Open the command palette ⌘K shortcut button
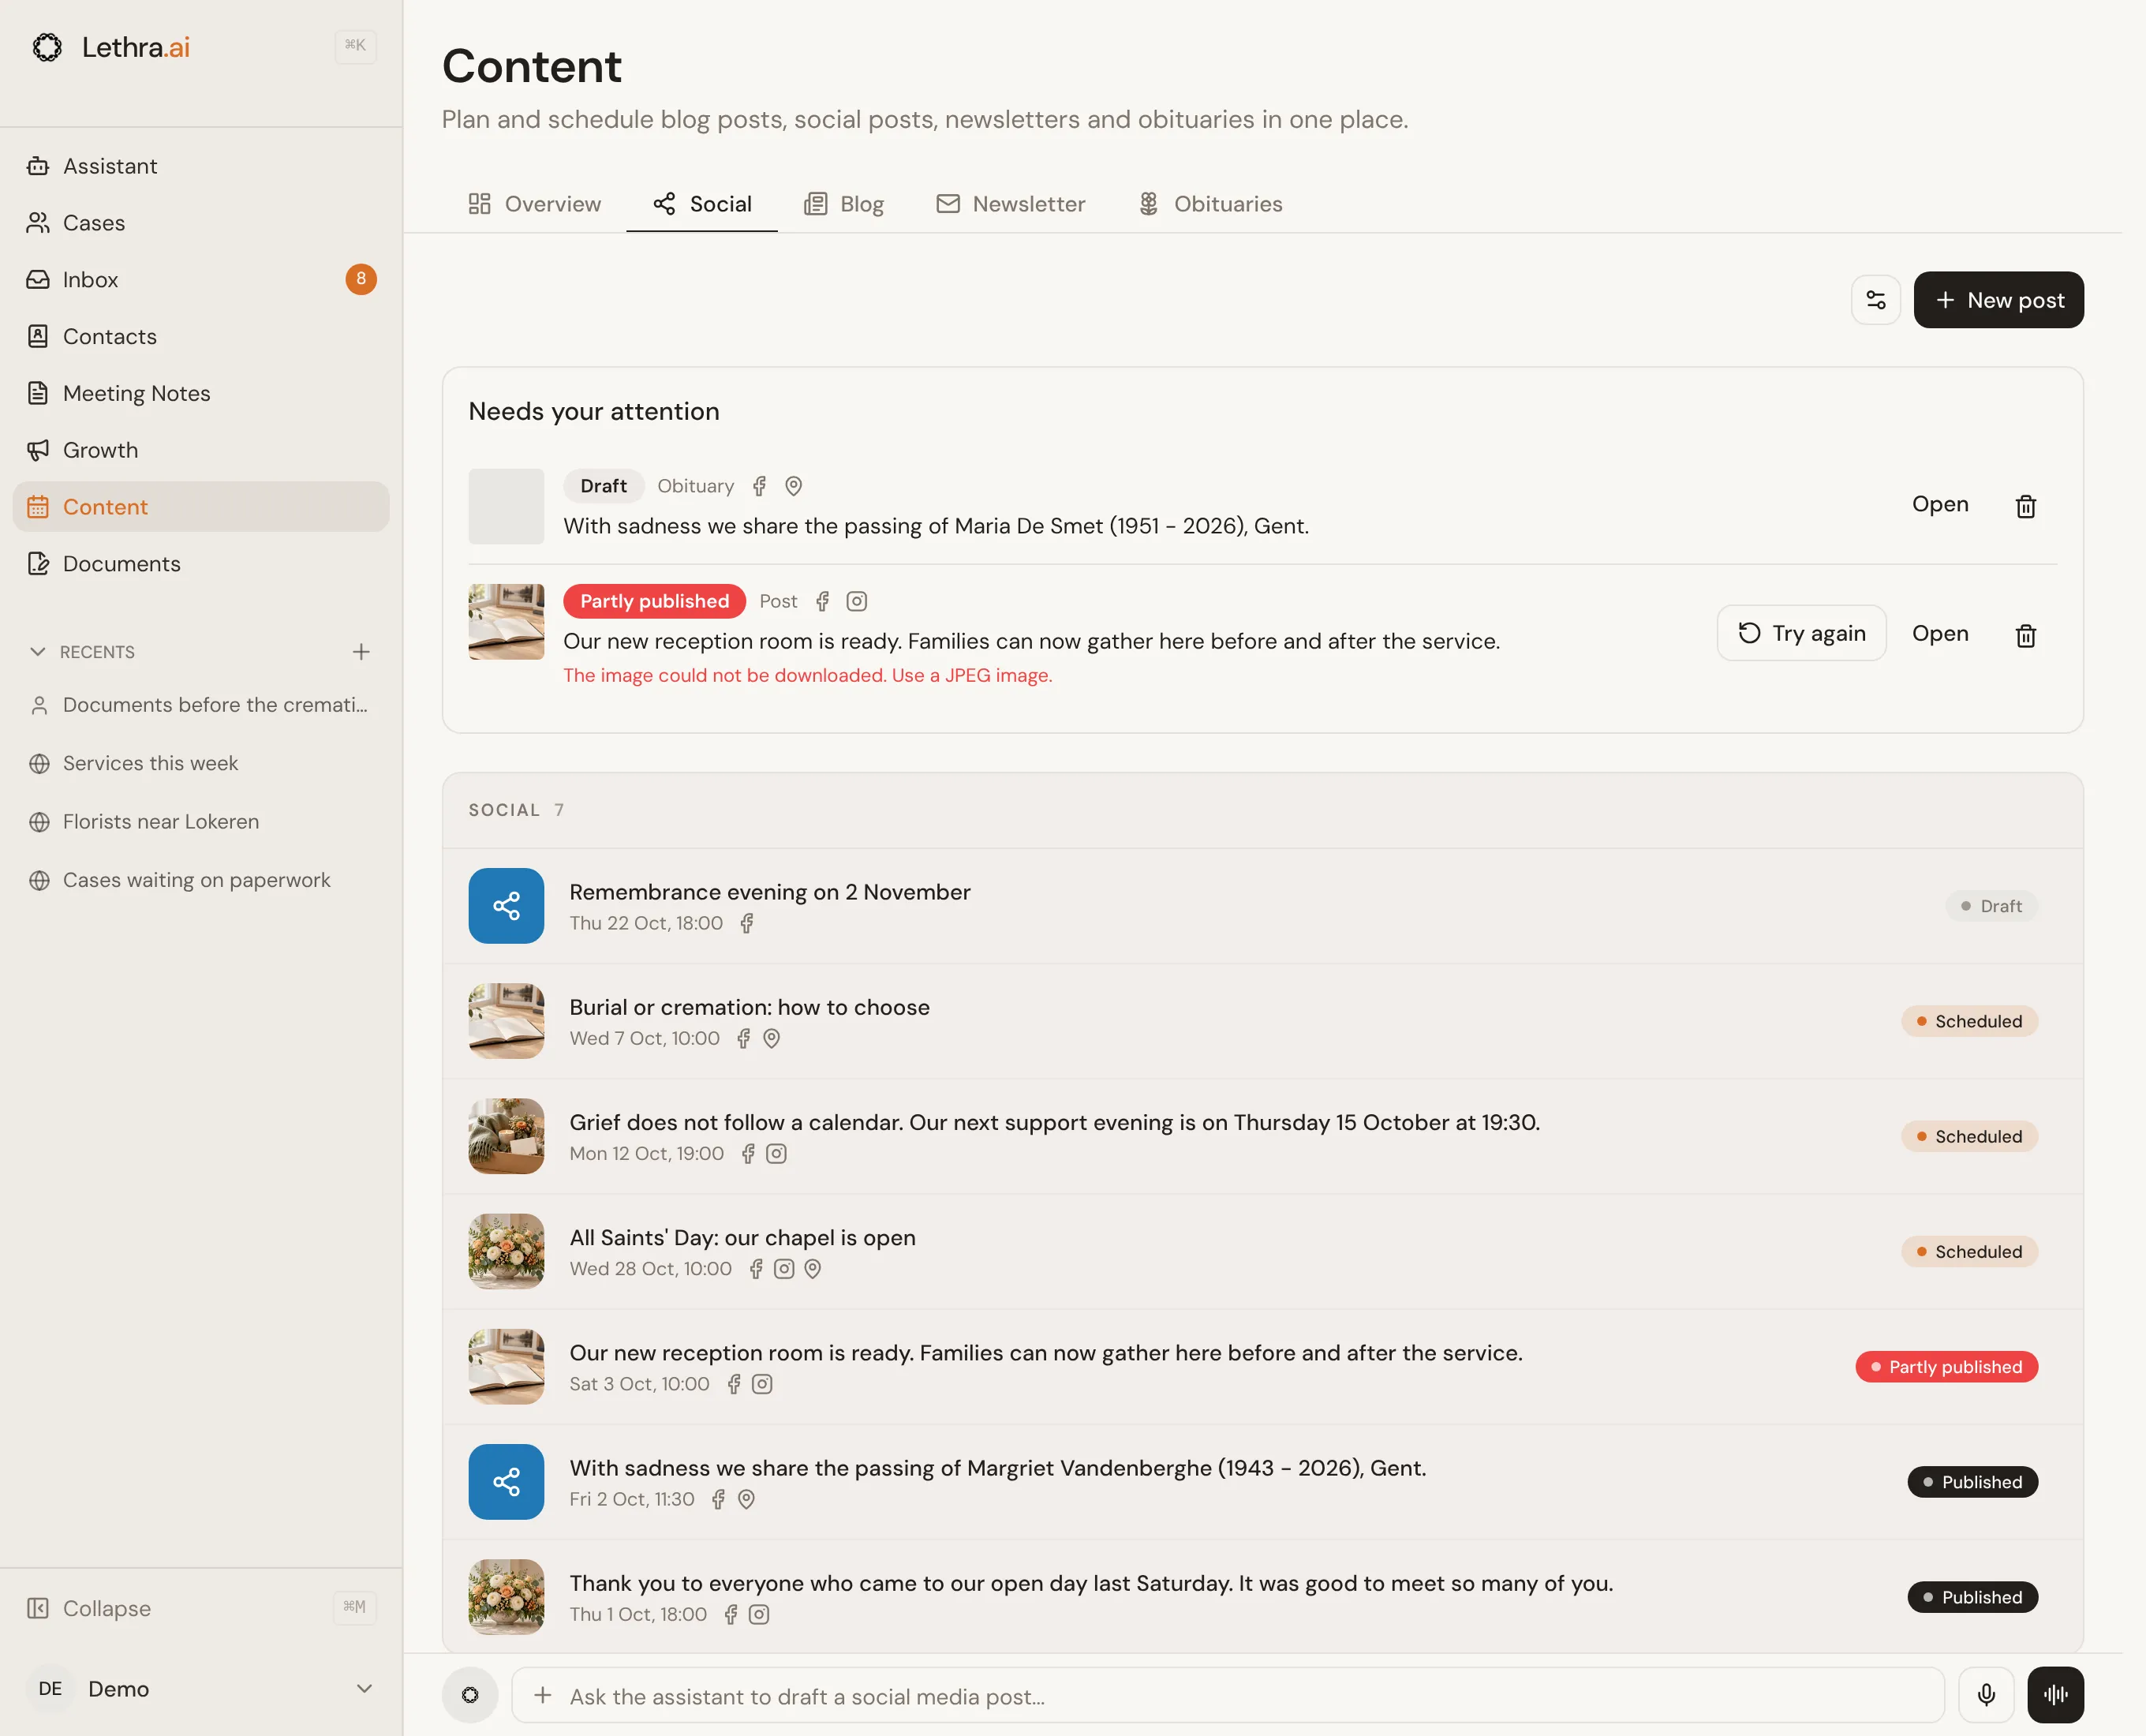Image resolution: width=2146 pixels, height=1736 pixels. [x=355, y=46]
